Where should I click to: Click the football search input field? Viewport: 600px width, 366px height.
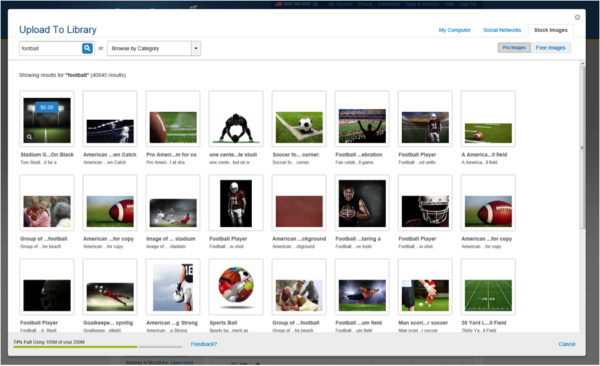click(x=50, y=48)
